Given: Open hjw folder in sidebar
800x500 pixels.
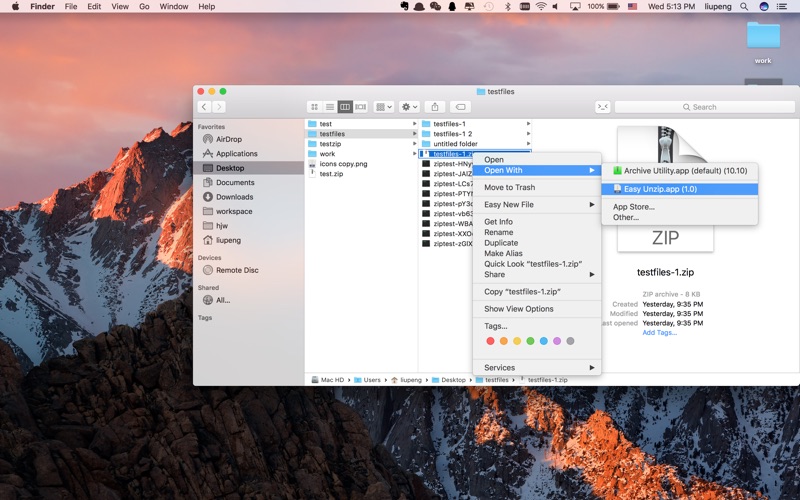Looking at the screenshot, I should 248,226.
